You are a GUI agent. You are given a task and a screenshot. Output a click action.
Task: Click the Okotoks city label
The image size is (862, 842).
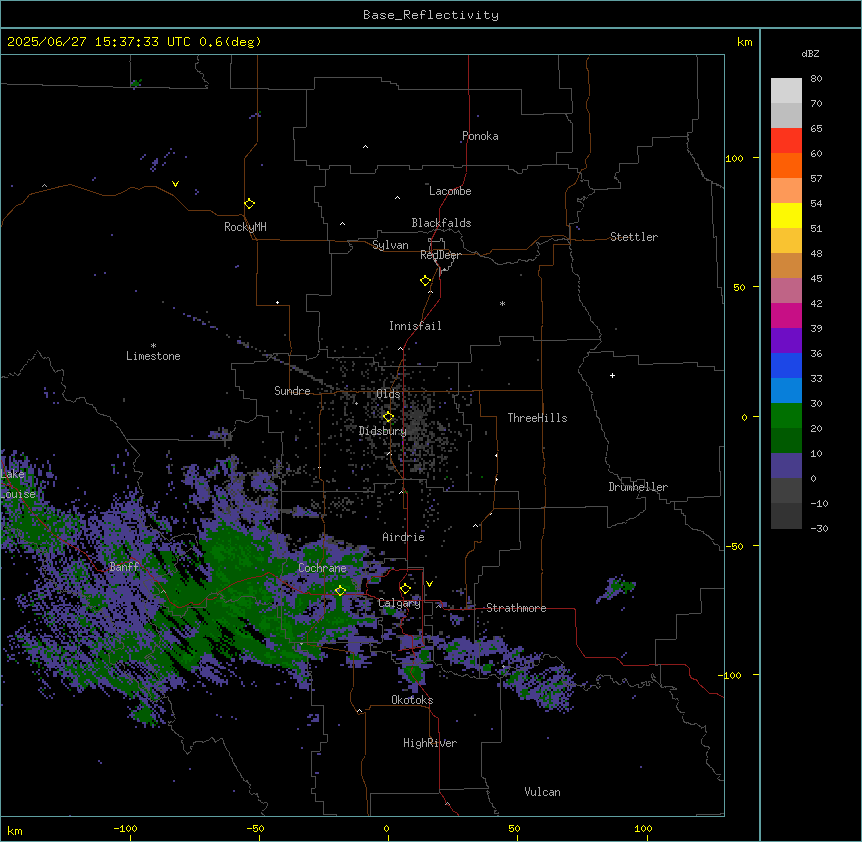pyautogui.click(x=412, y=700)
